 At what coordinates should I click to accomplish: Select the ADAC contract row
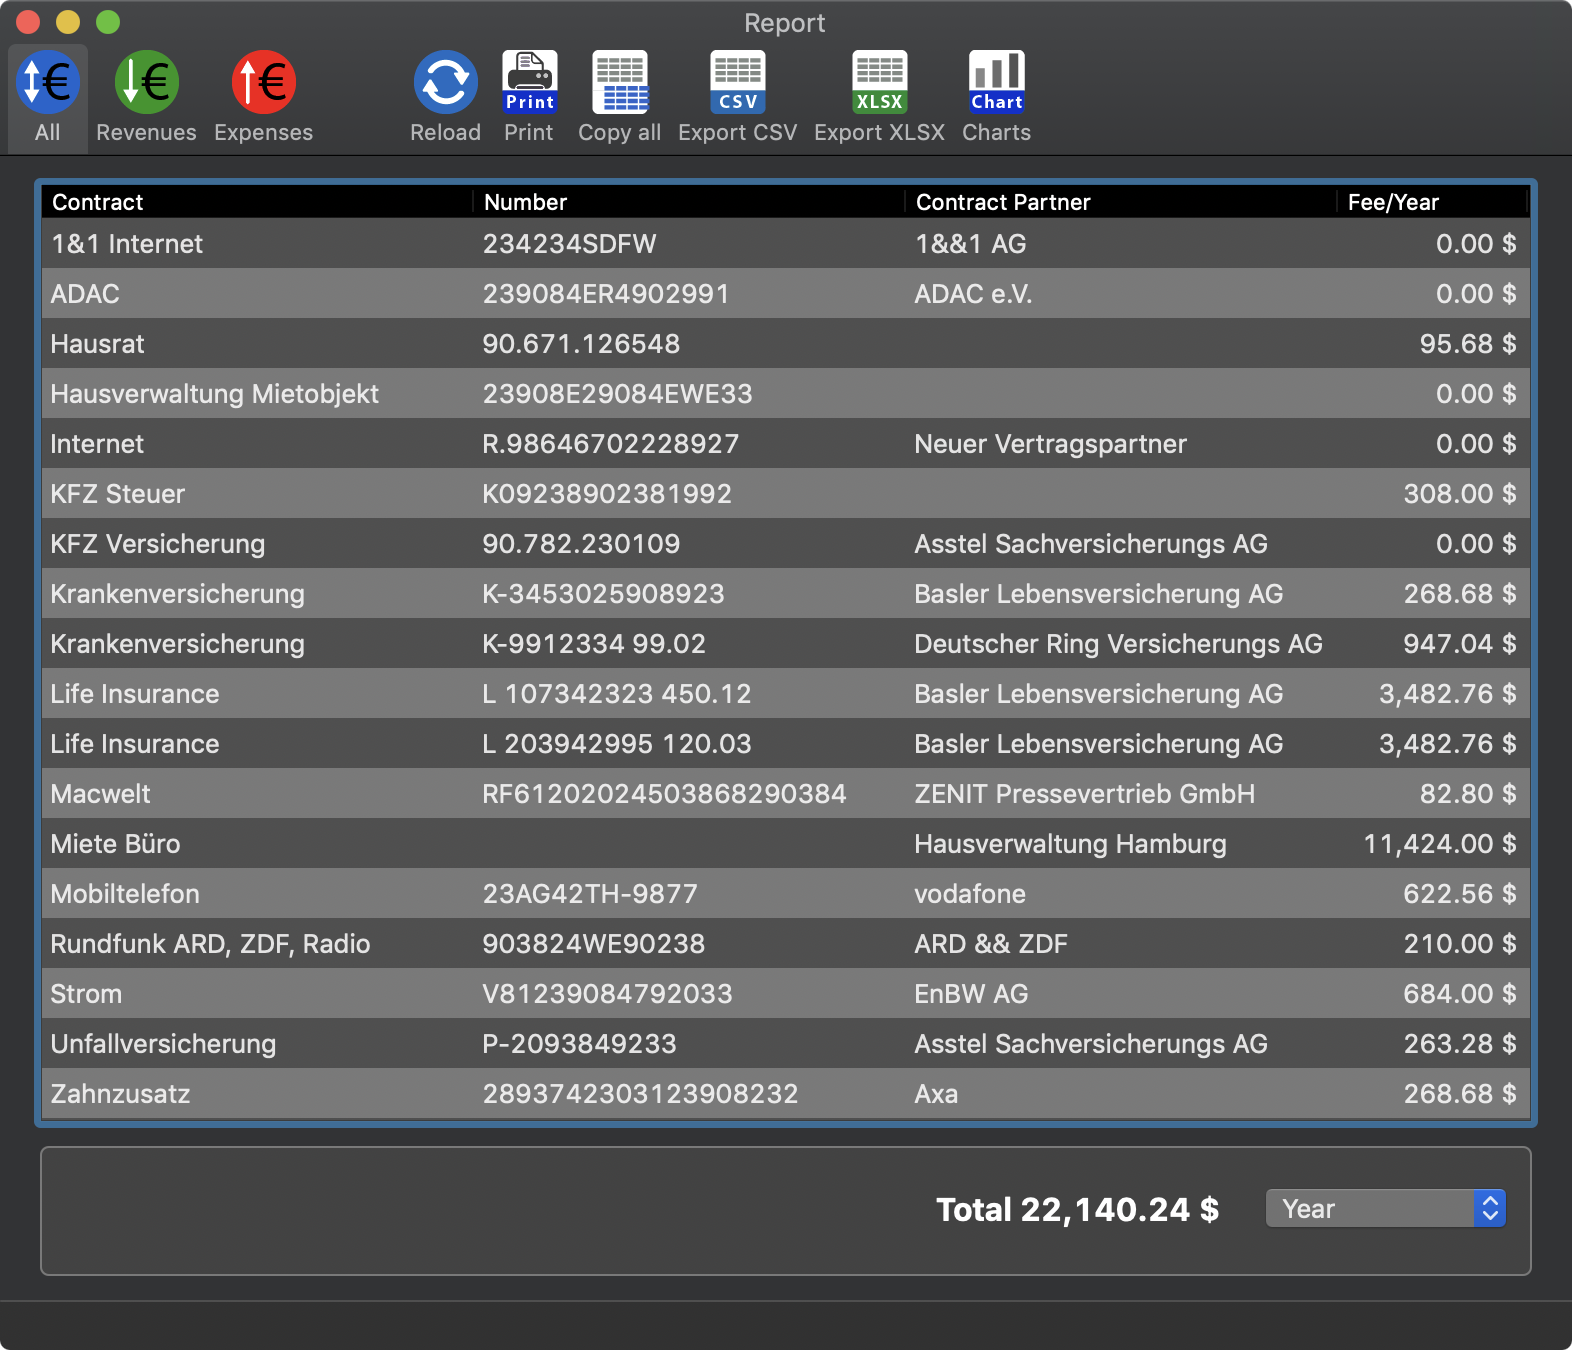(x=786, y=293)
